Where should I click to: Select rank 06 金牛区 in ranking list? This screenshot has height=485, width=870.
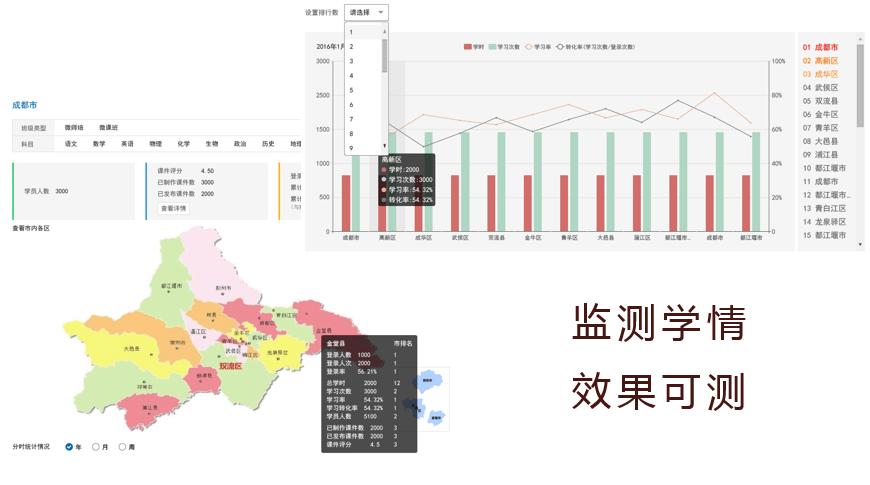(x=820, y=114)
